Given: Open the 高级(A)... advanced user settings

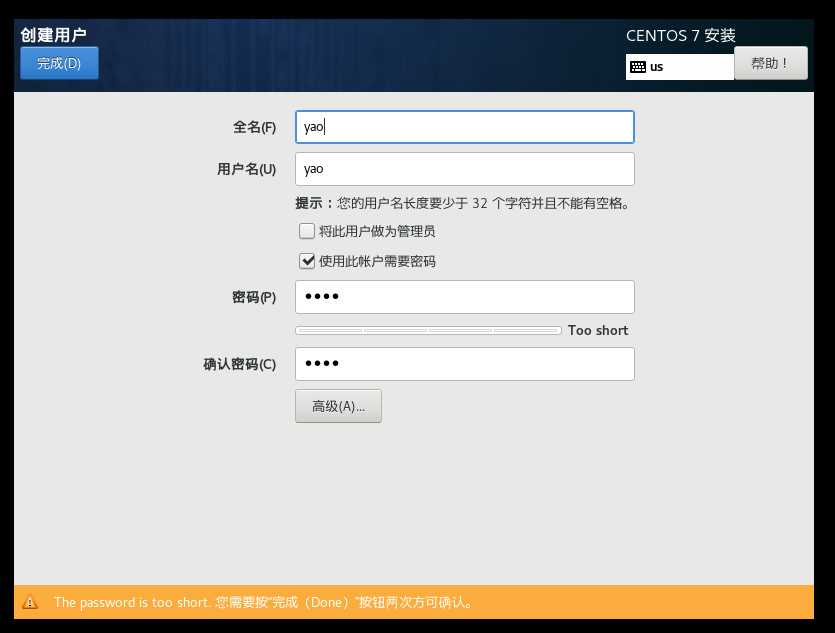Looking at the screenshot, I should click(x=338, y=405).
